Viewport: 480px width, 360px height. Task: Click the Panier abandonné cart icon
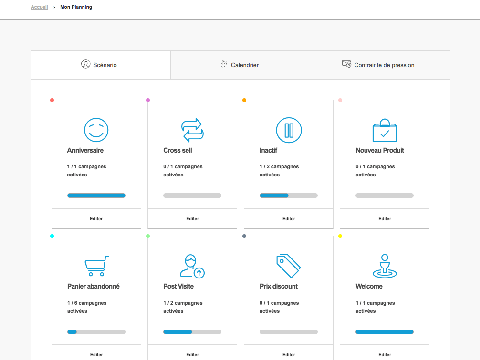96,266
